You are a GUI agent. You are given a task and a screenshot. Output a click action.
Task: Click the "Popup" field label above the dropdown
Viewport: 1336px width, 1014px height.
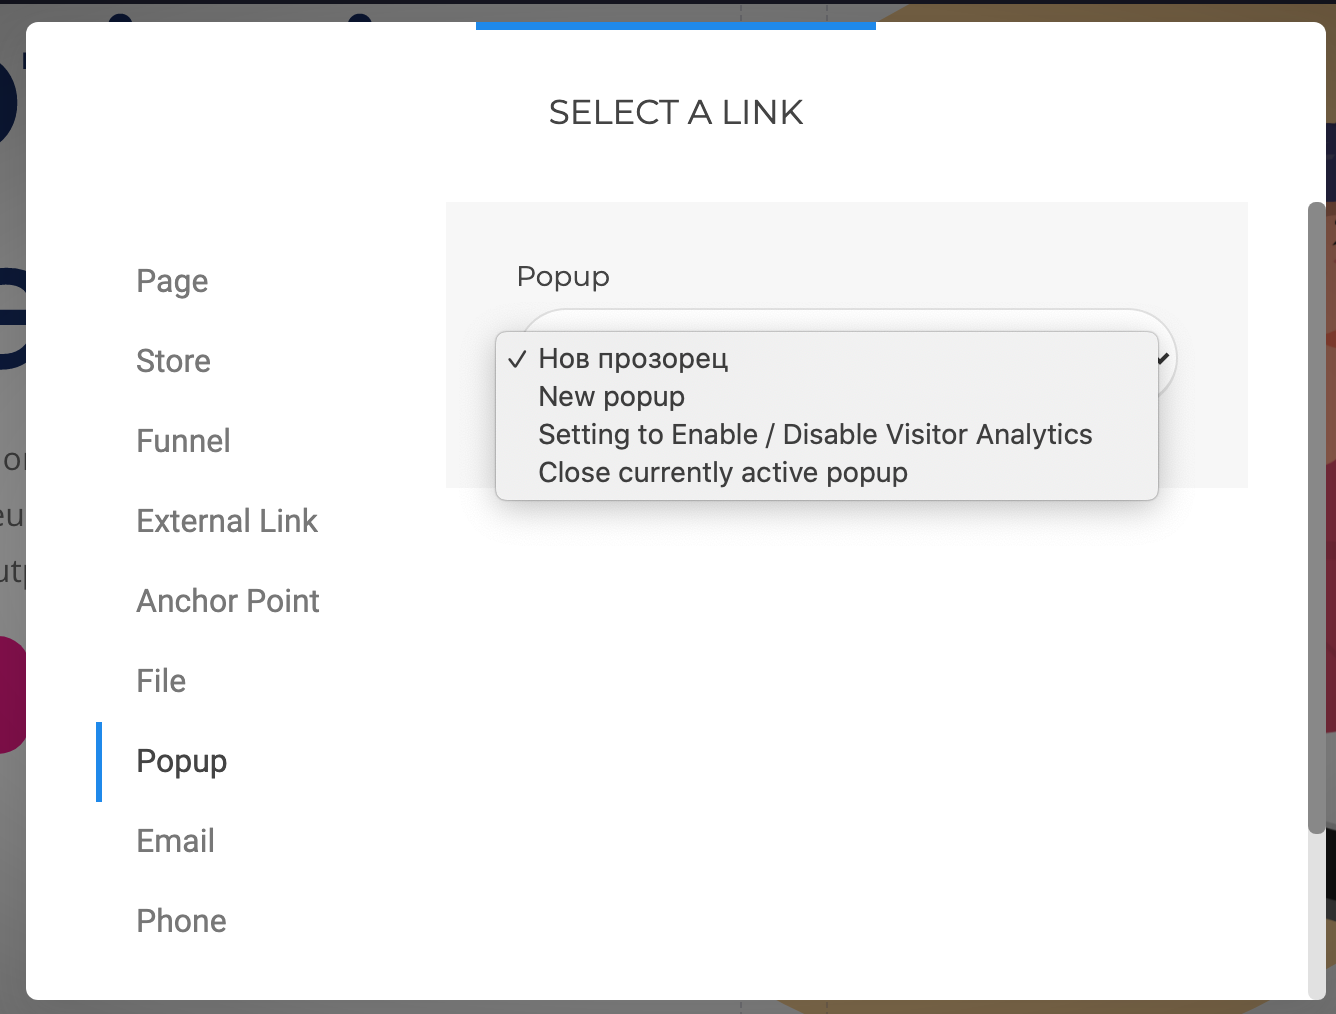(x=563, y=277)
